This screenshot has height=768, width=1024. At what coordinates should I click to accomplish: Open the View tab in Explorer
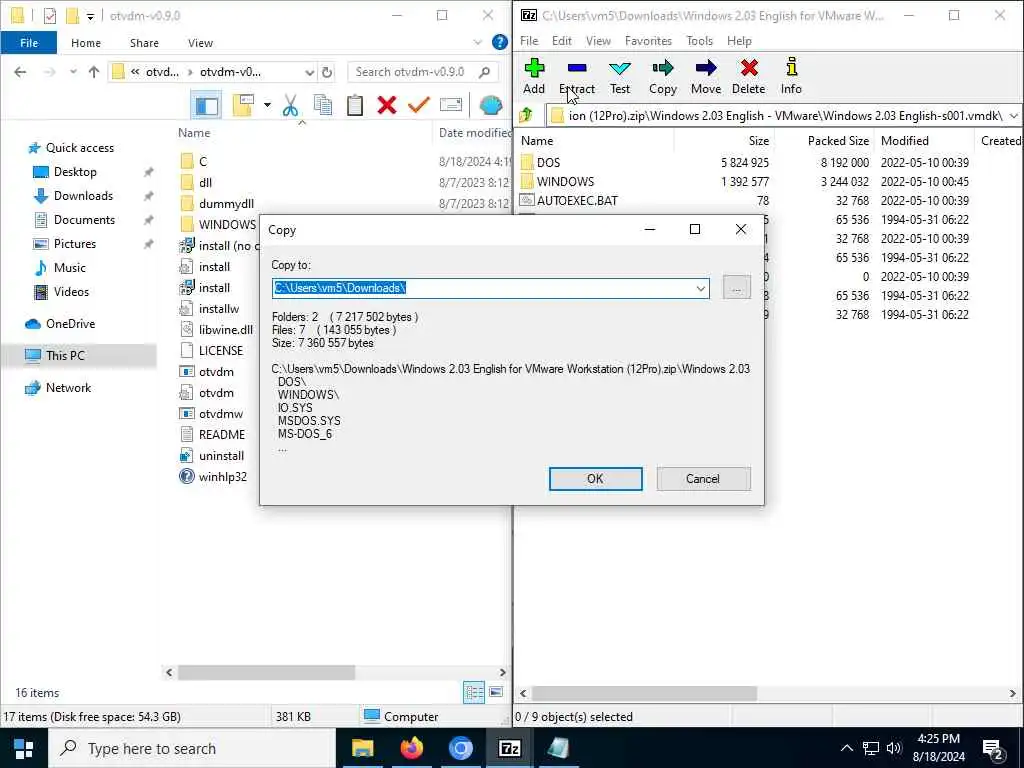(200, 43)
